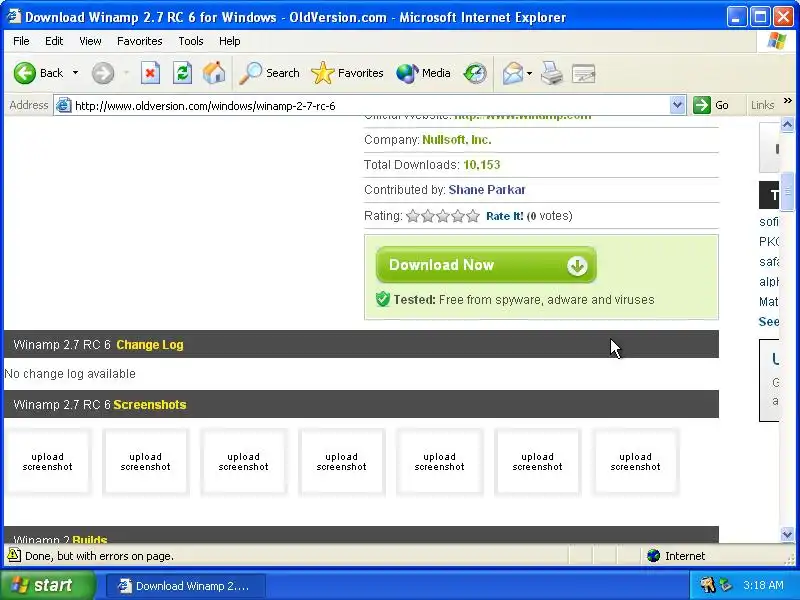Image resolution: width=800 pixels, height=600 pixels.
Task: Open the Media globe toolbar button
Action: tap(423, 73)
